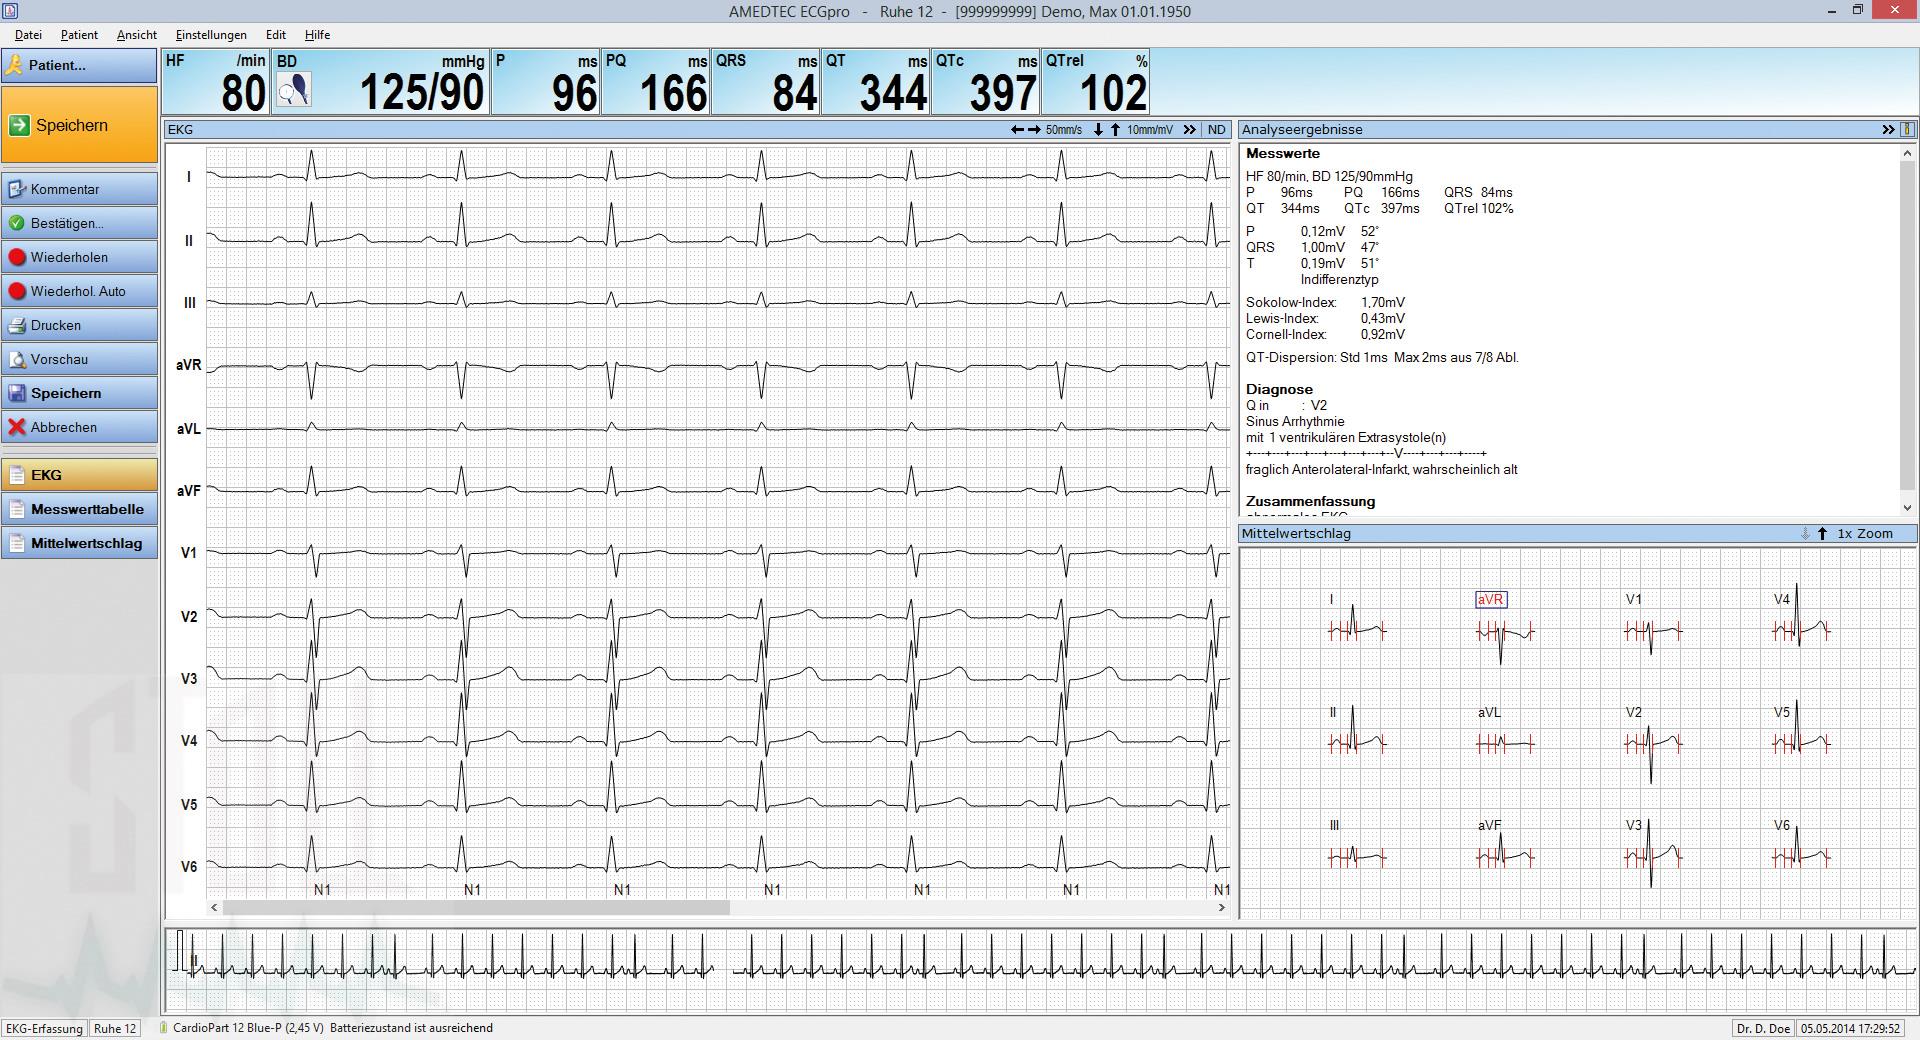
Task: Click the pin icon in Analyseergebnisse header
Action: 1907,130
